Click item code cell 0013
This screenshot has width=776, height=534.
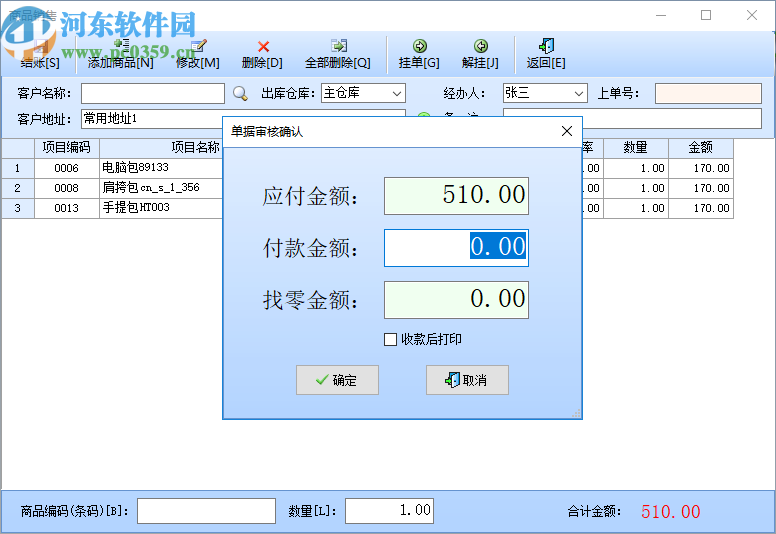coord(67,208)
